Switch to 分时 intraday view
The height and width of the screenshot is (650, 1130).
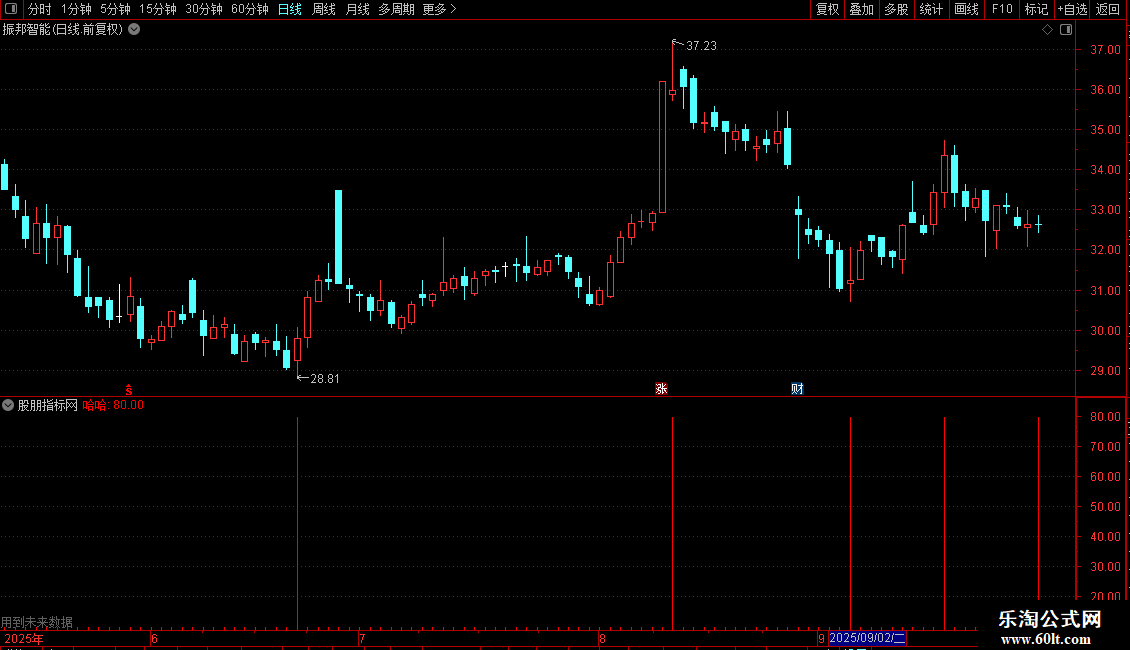point(40,9)
